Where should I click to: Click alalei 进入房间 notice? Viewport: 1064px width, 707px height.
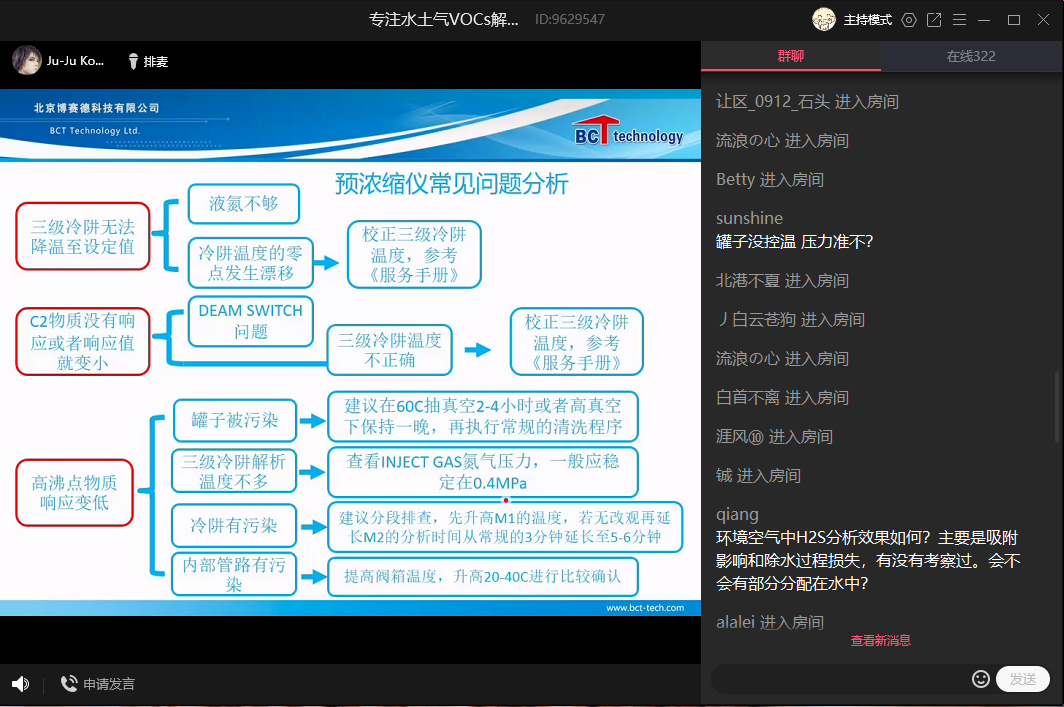click(770, 622)
